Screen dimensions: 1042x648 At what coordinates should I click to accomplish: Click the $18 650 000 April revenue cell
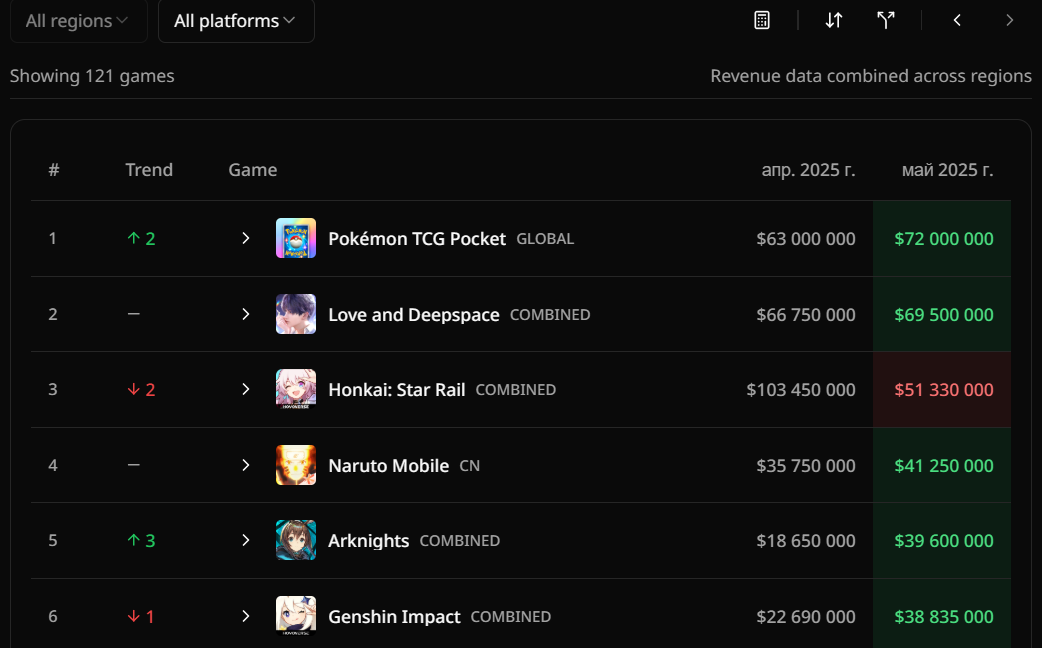[x=805, y=540]
